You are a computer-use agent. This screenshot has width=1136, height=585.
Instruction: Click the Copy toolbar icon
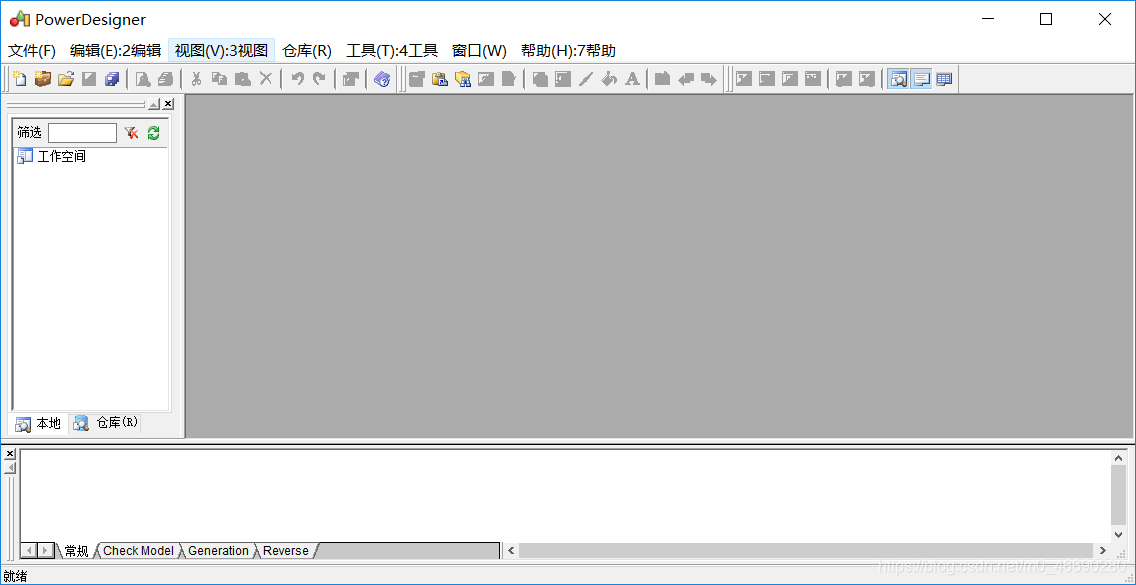[220, 79]
